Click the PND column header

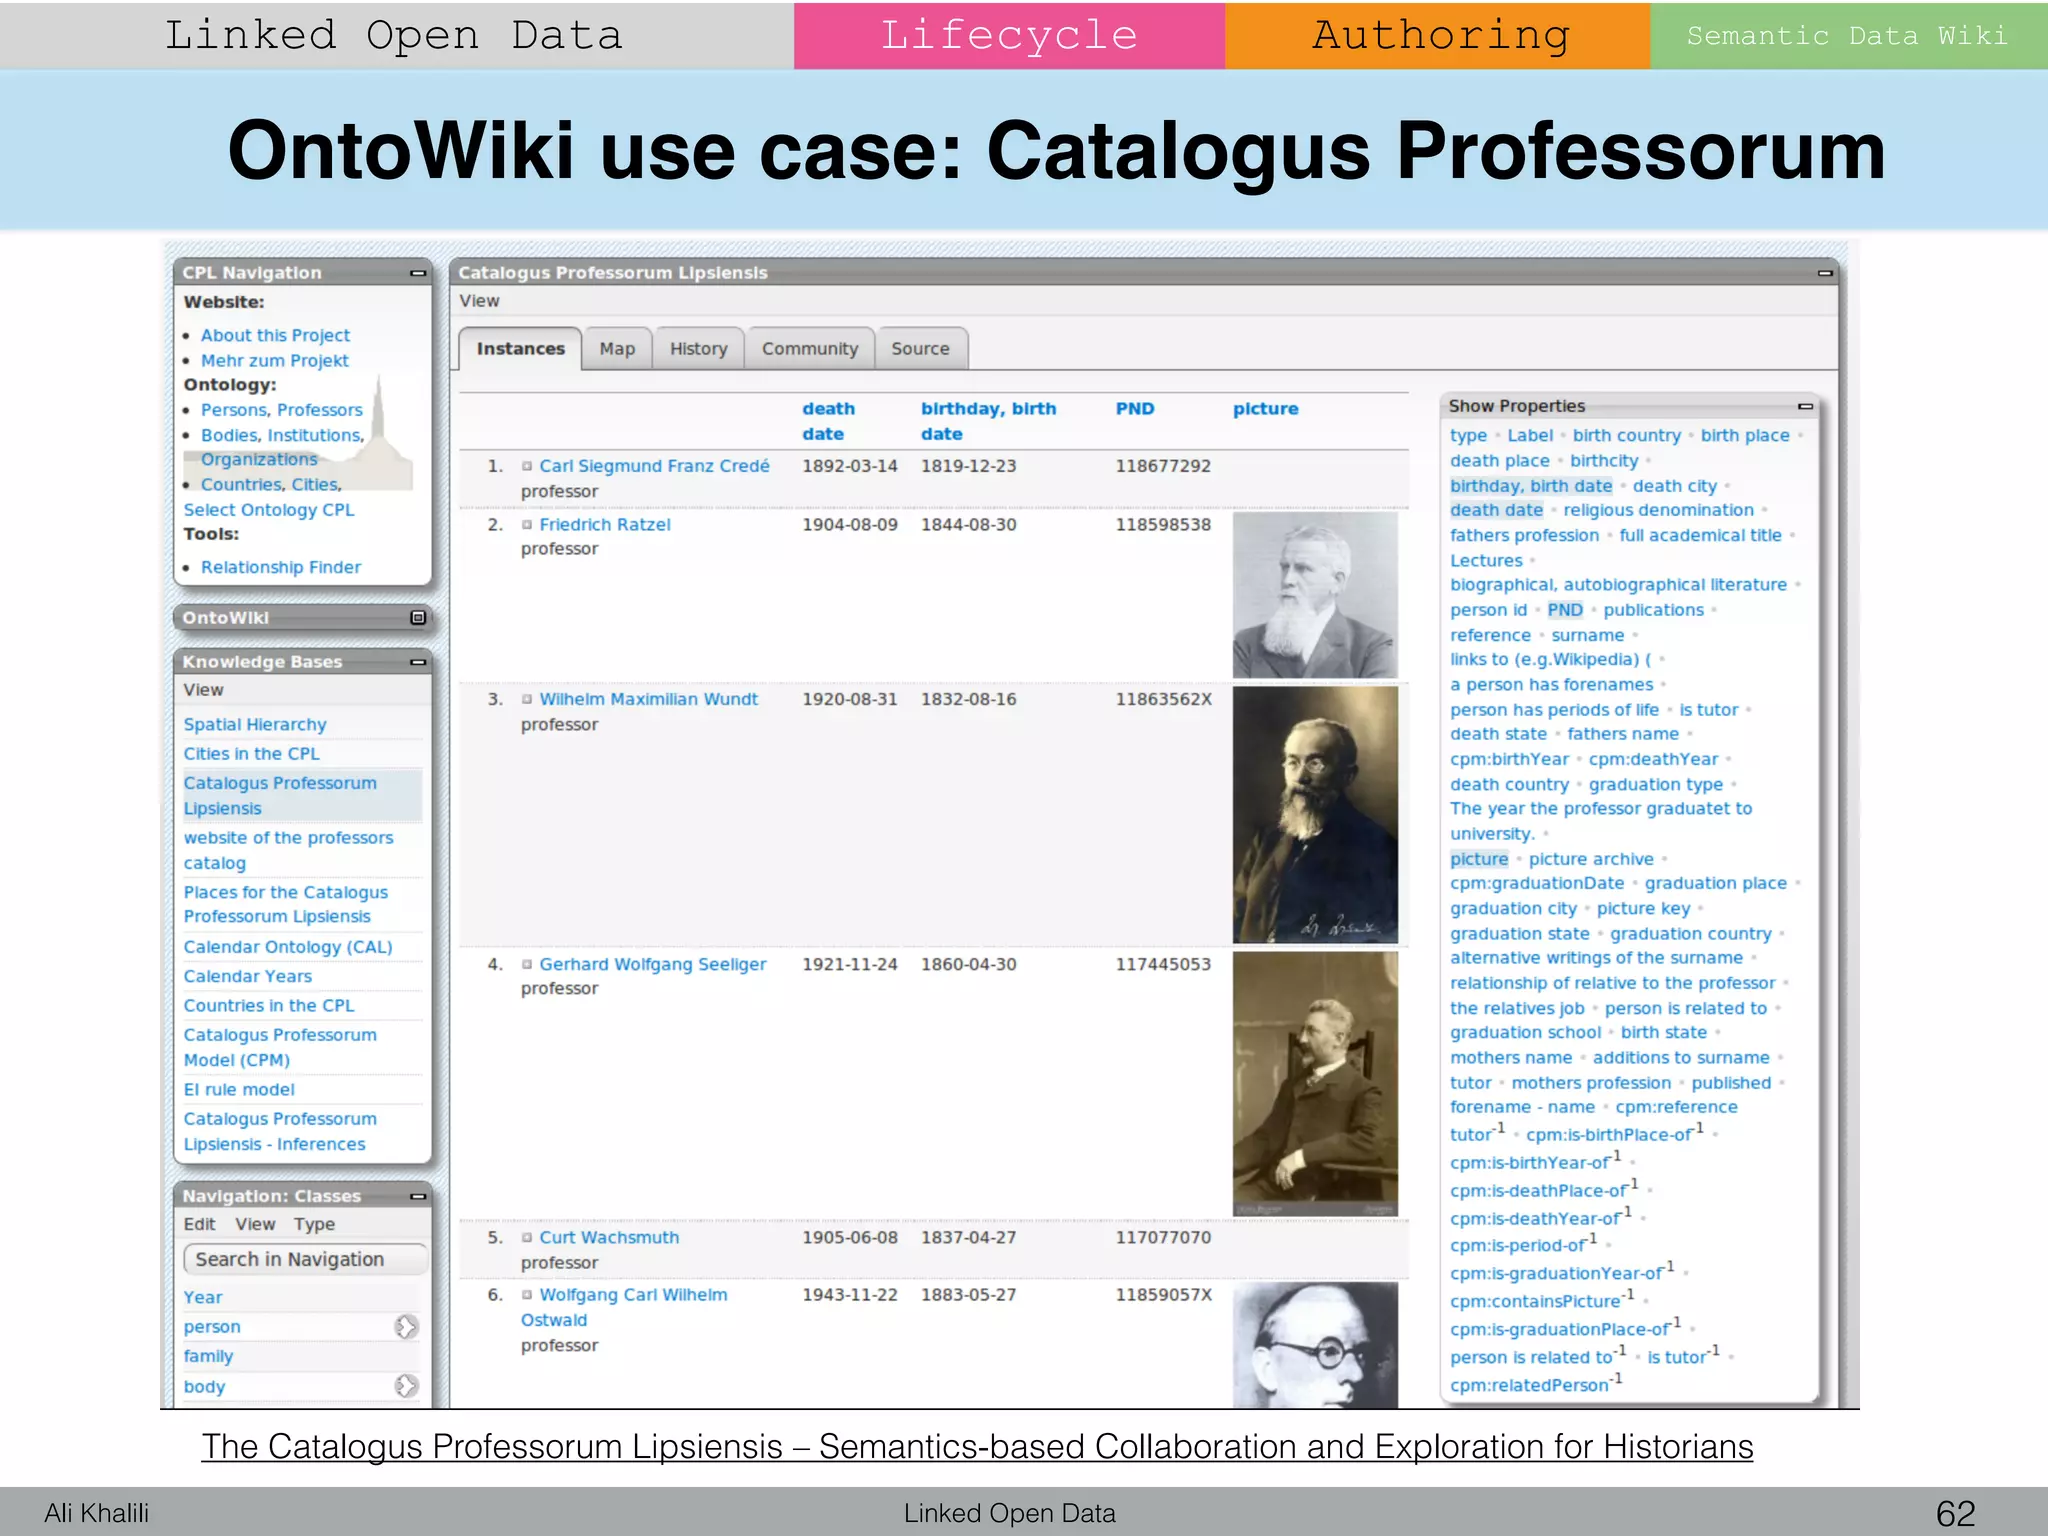pos(1134,409)
